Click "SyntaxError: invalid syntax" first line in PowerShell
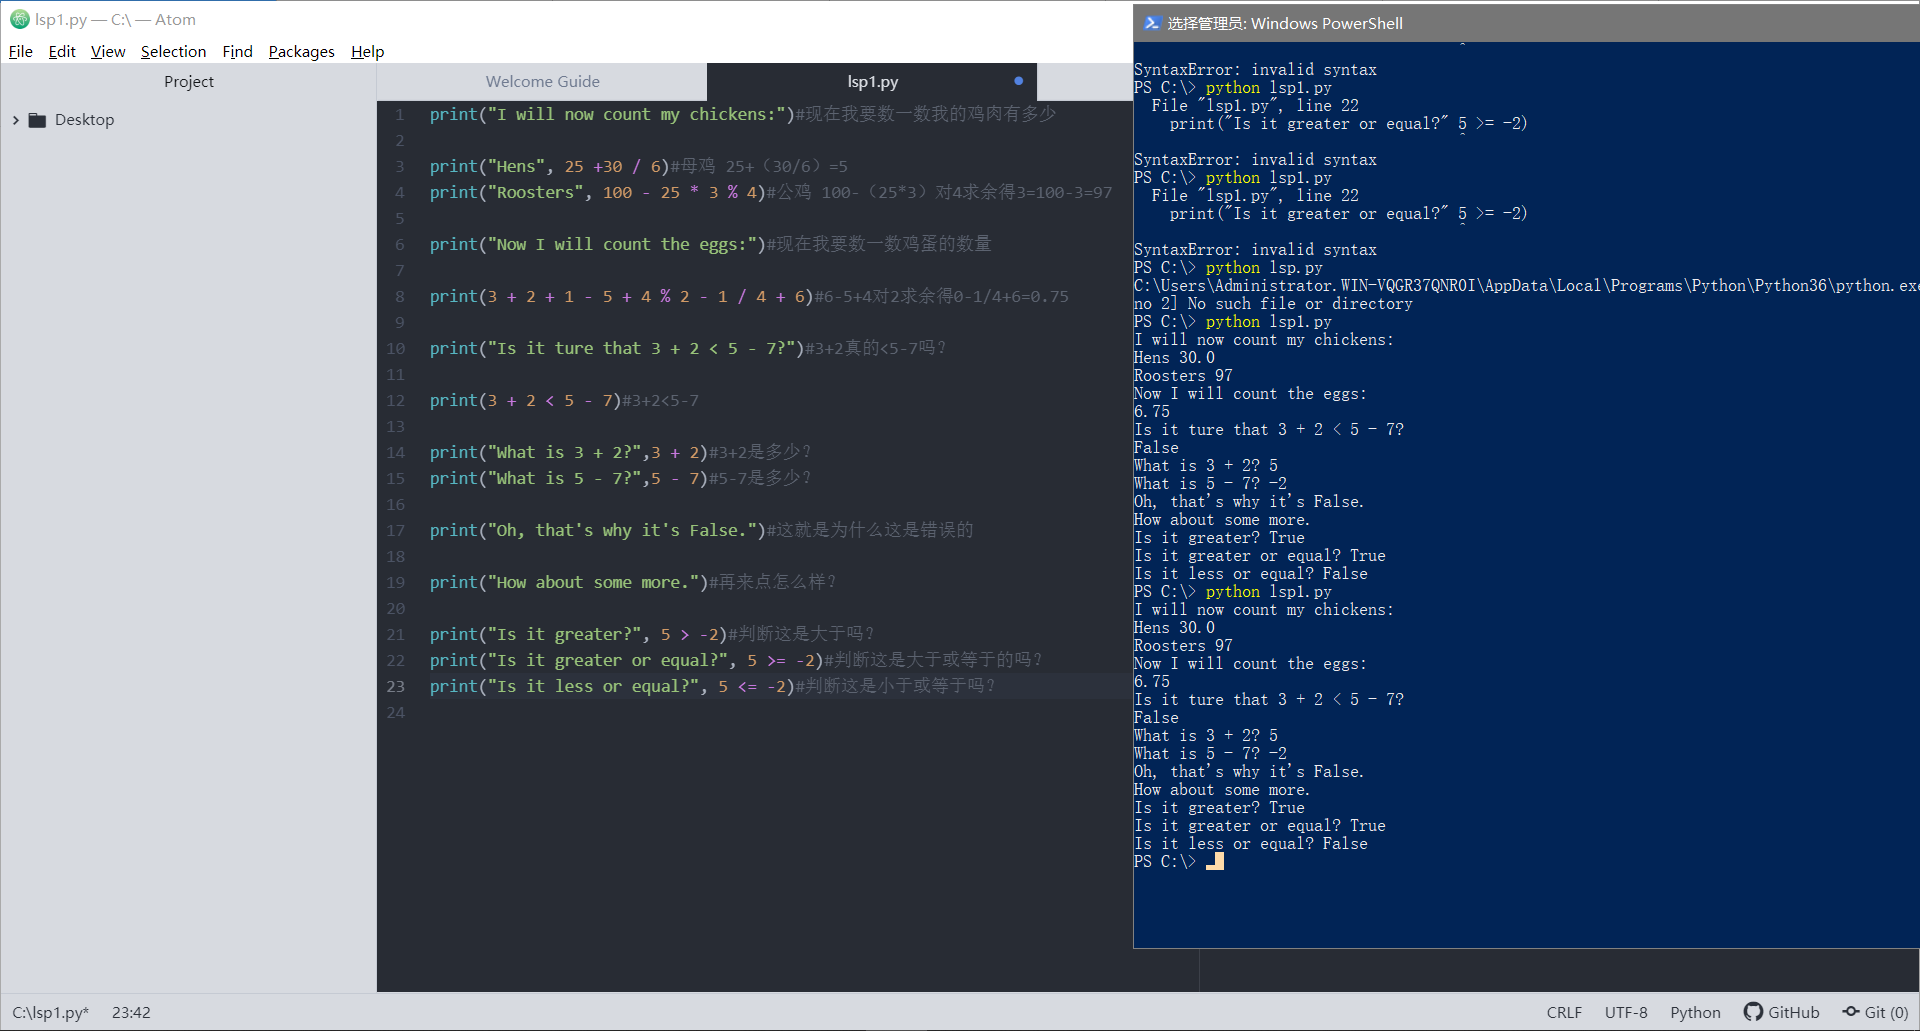This screenshot has height=1031, width=1920. [1255, 70]
